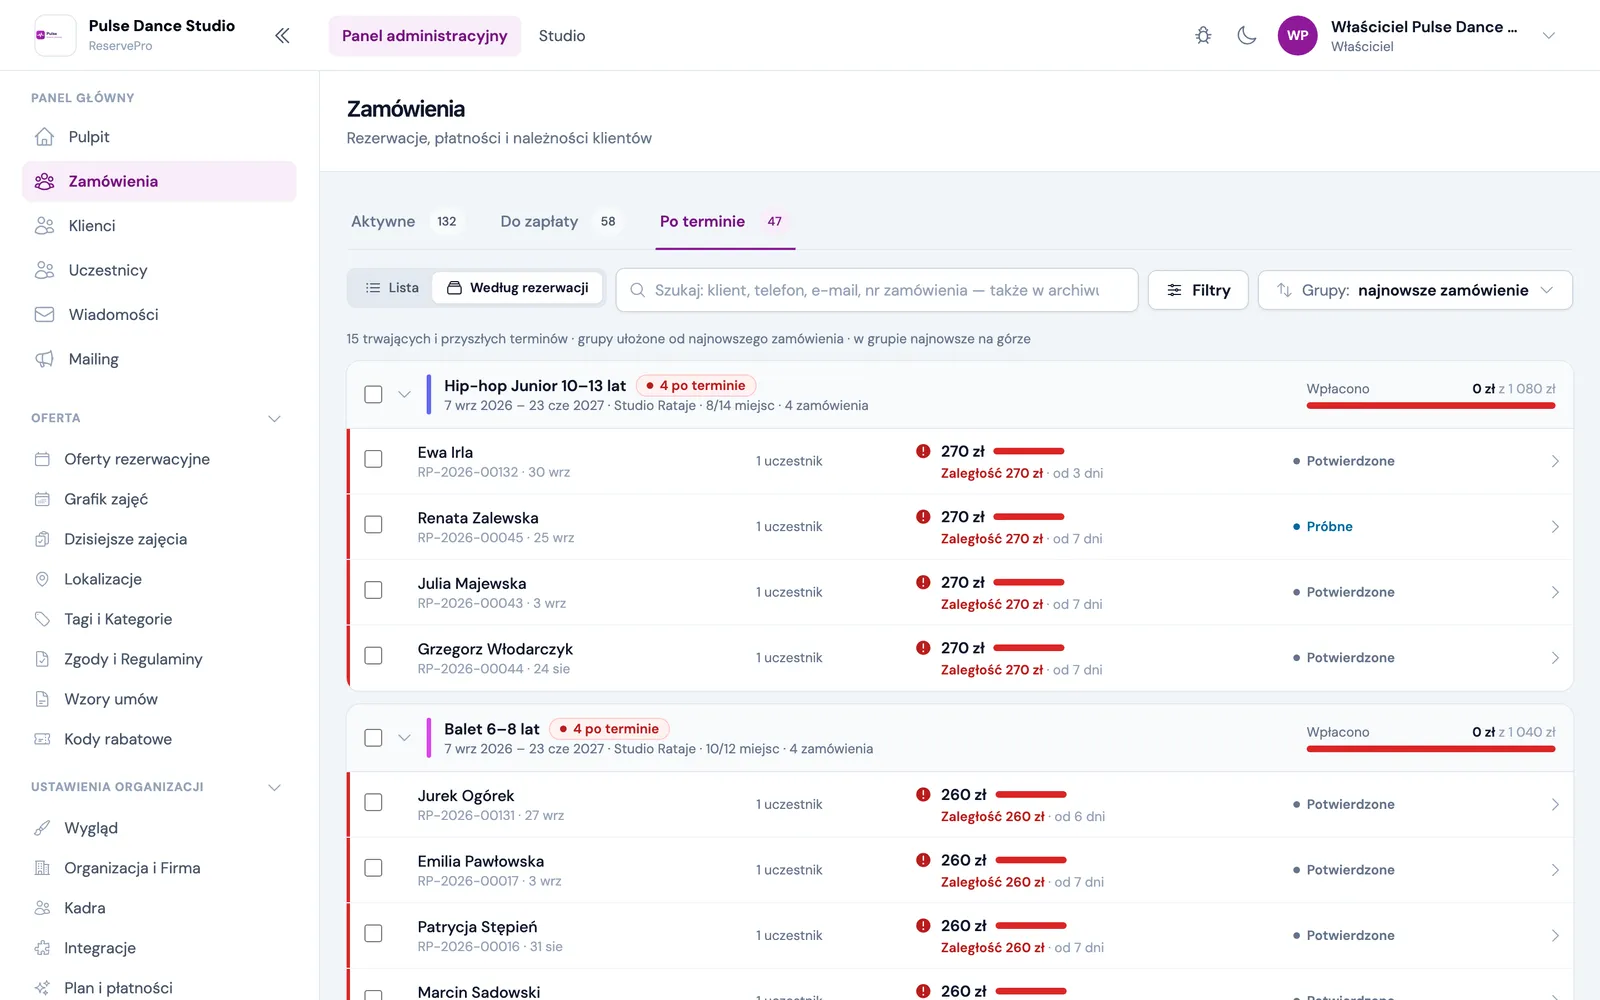The image size is (1600, 1000).
Task: Open Wiadomości envelope item
Action: [159, 315]
